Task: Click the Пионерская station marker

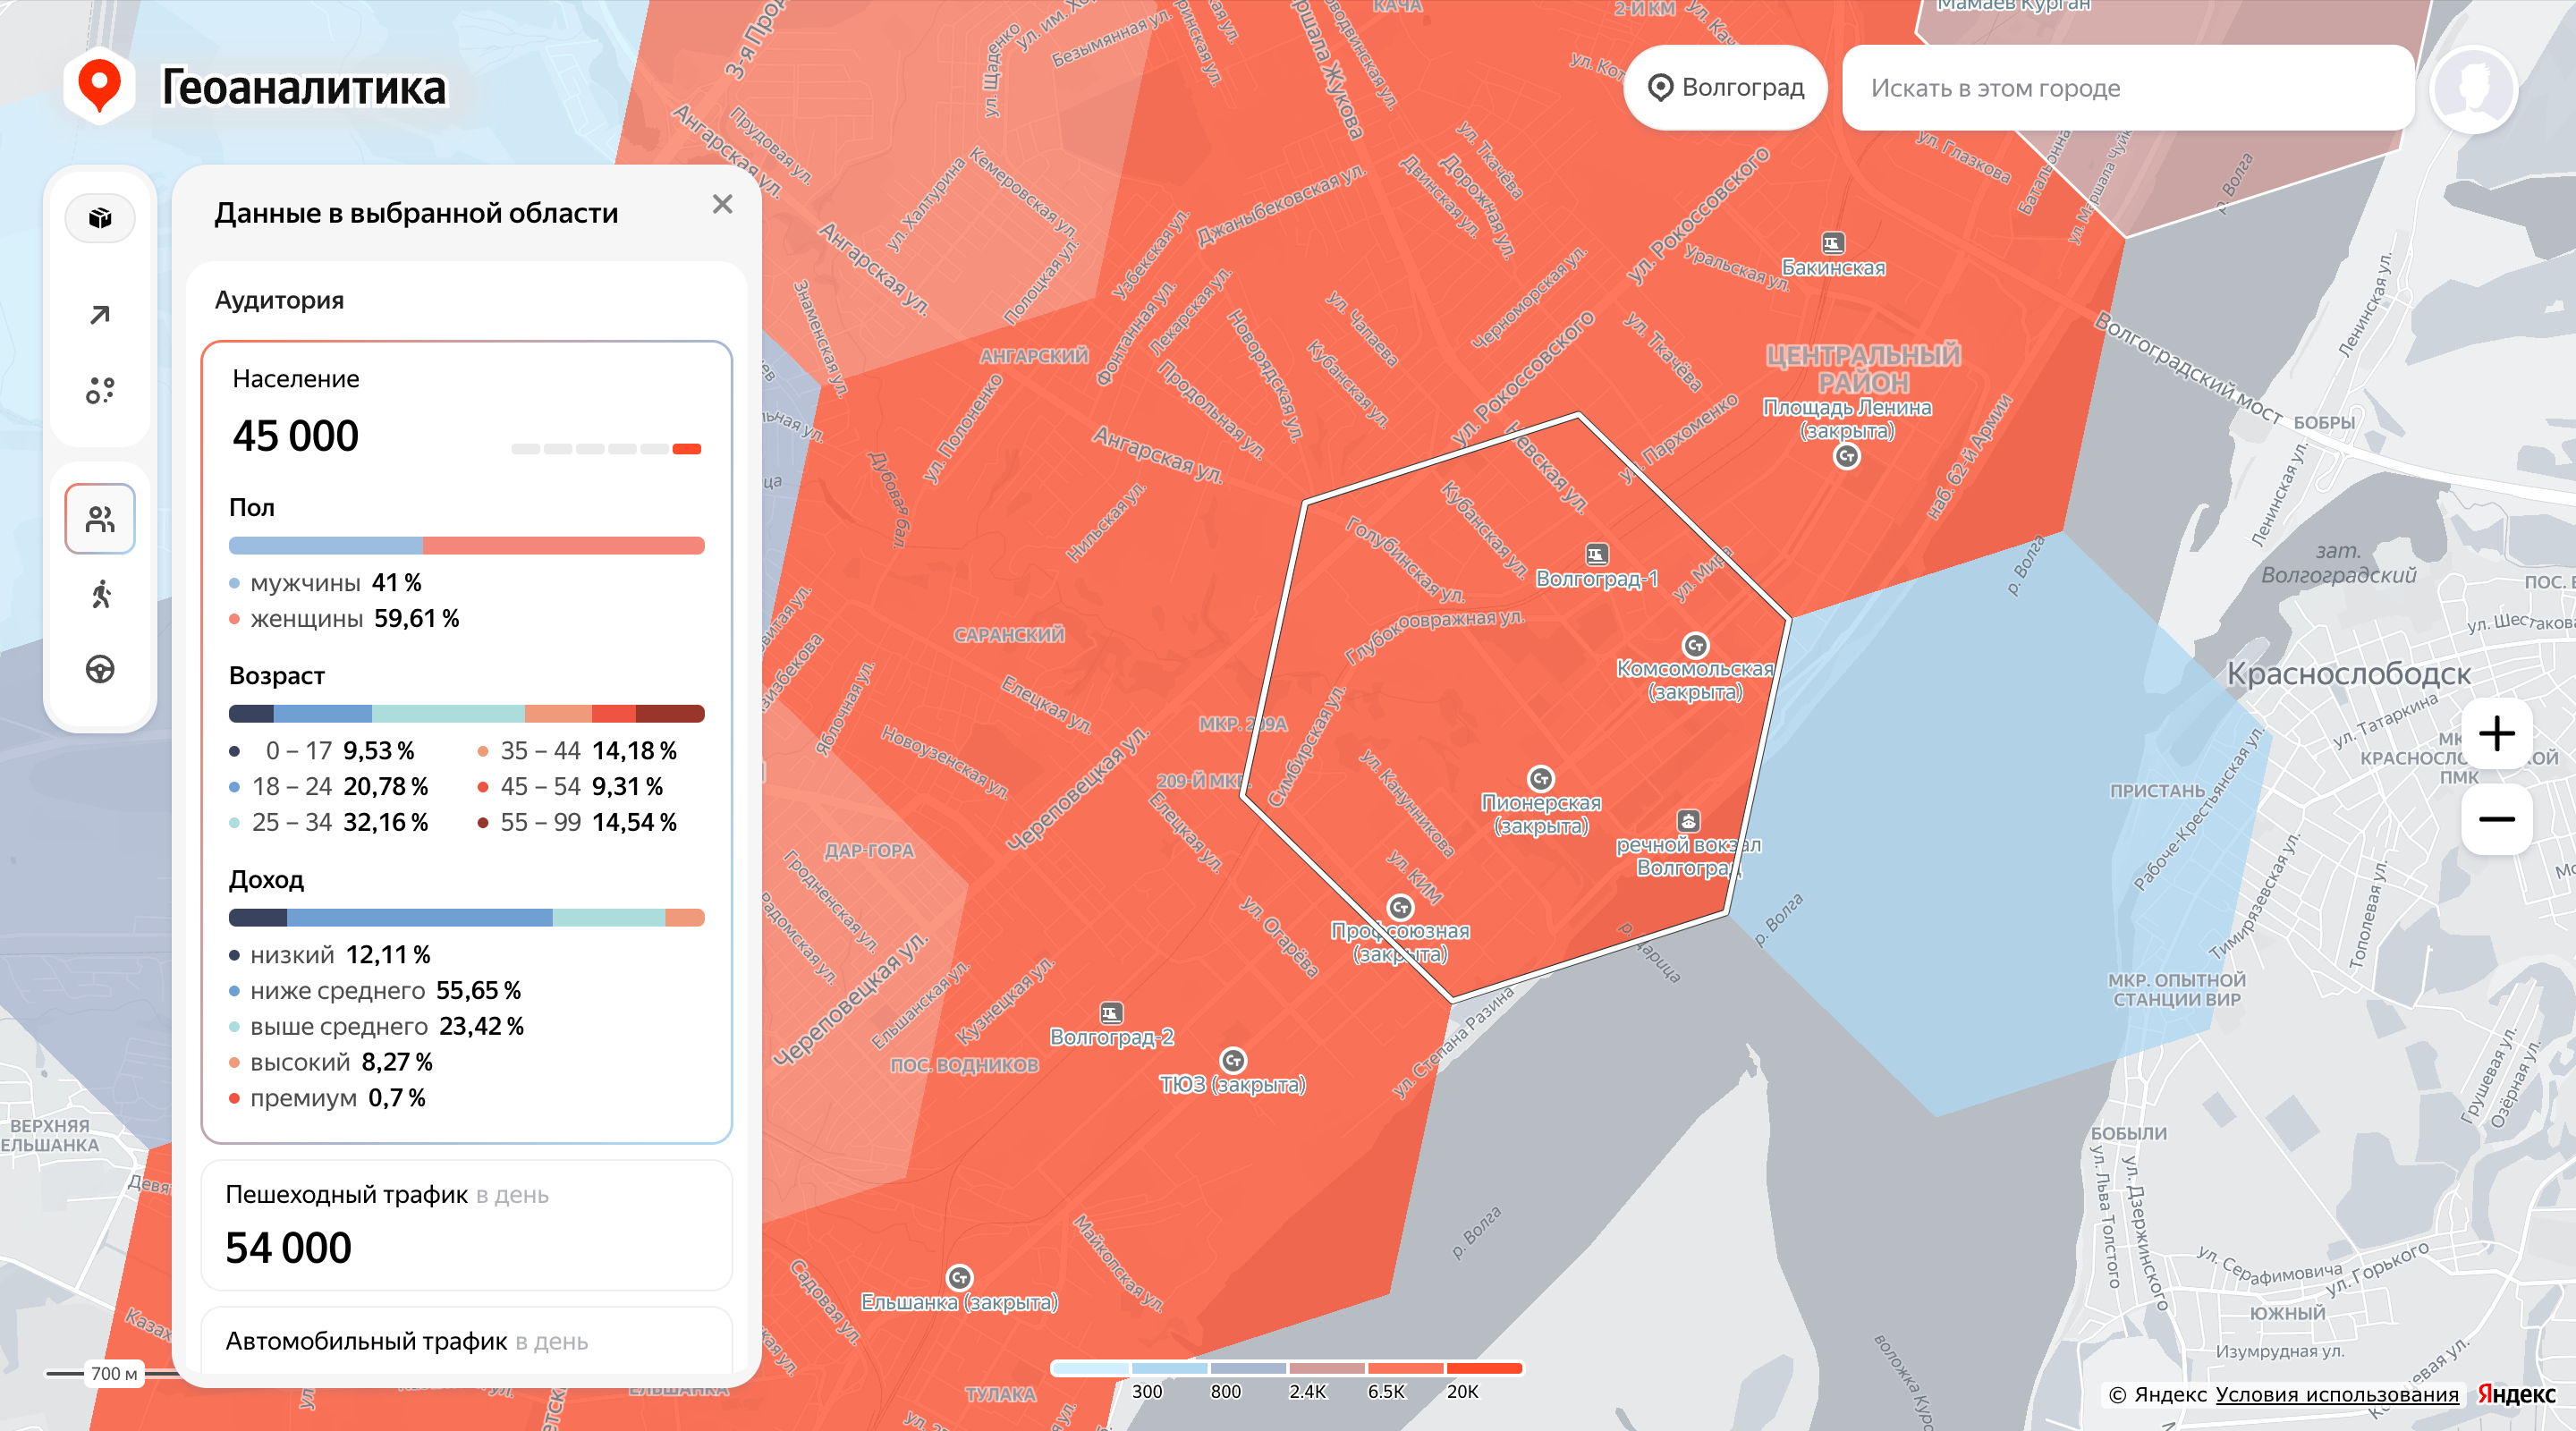Action: tap(1540, 778)
